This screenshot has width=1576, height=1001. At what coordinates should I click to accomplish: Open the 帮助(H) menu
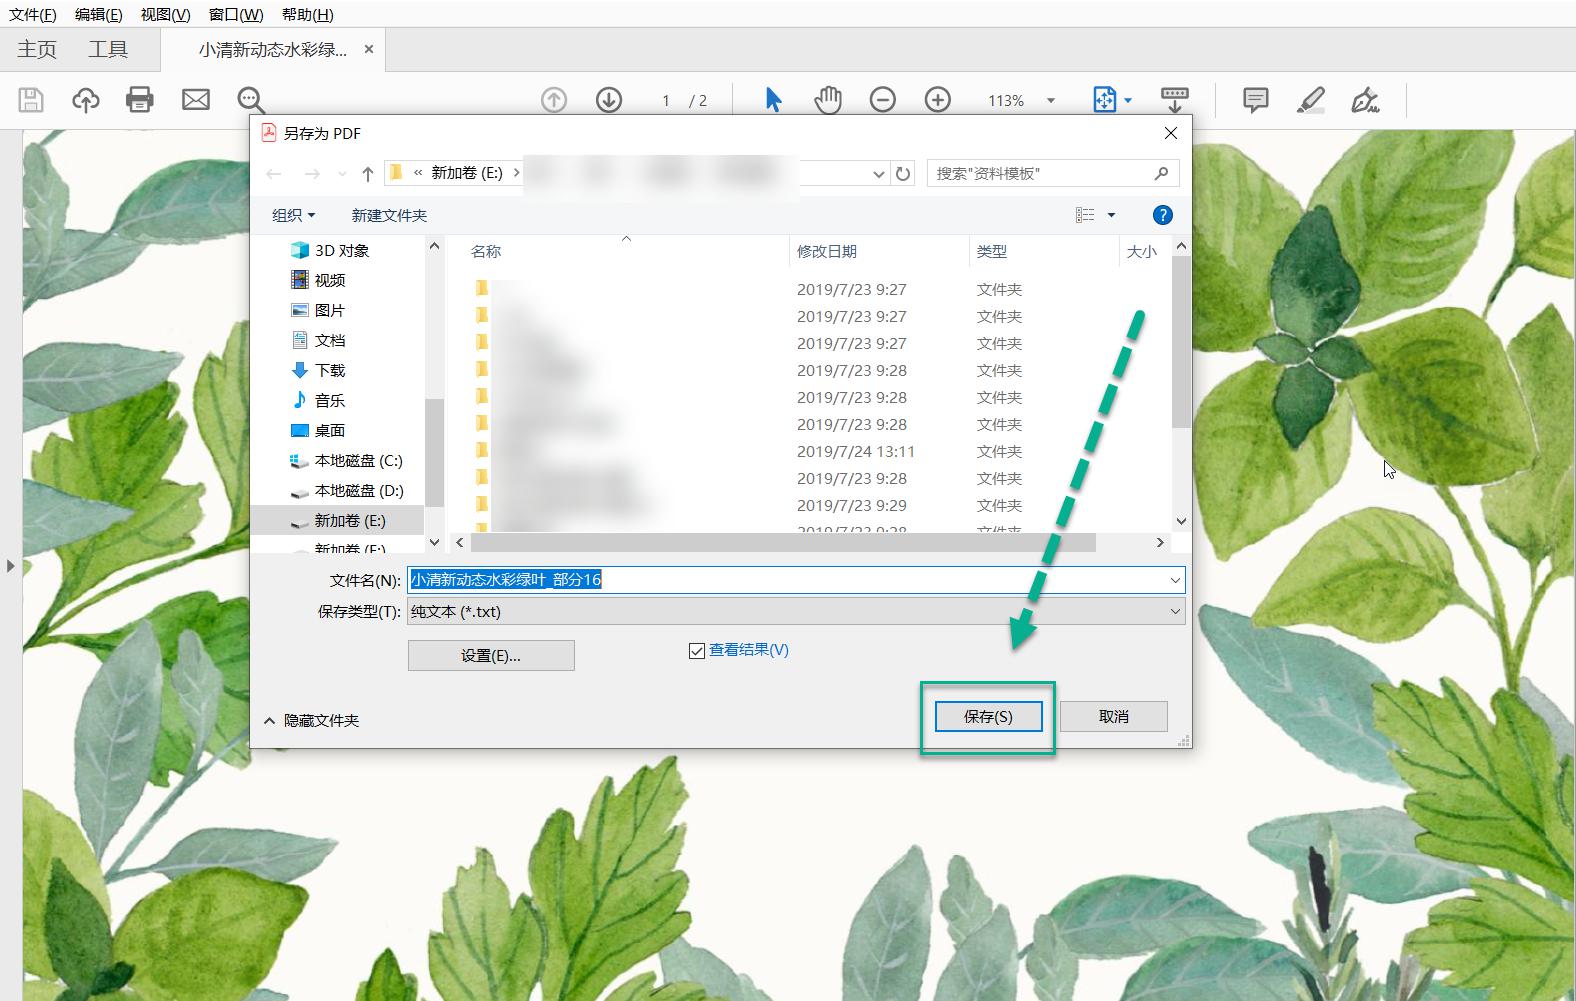tap(308, 14)
